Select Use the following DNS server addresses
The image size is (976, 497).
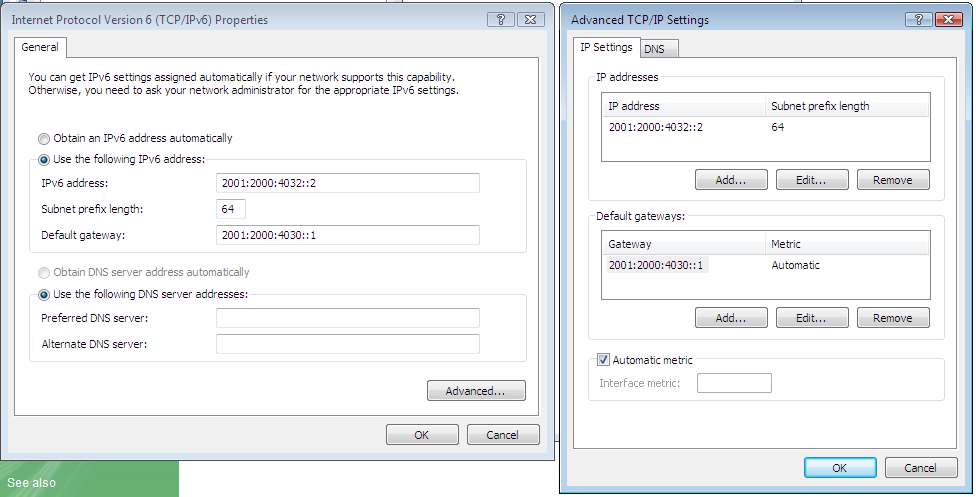(x=44, y=294)
